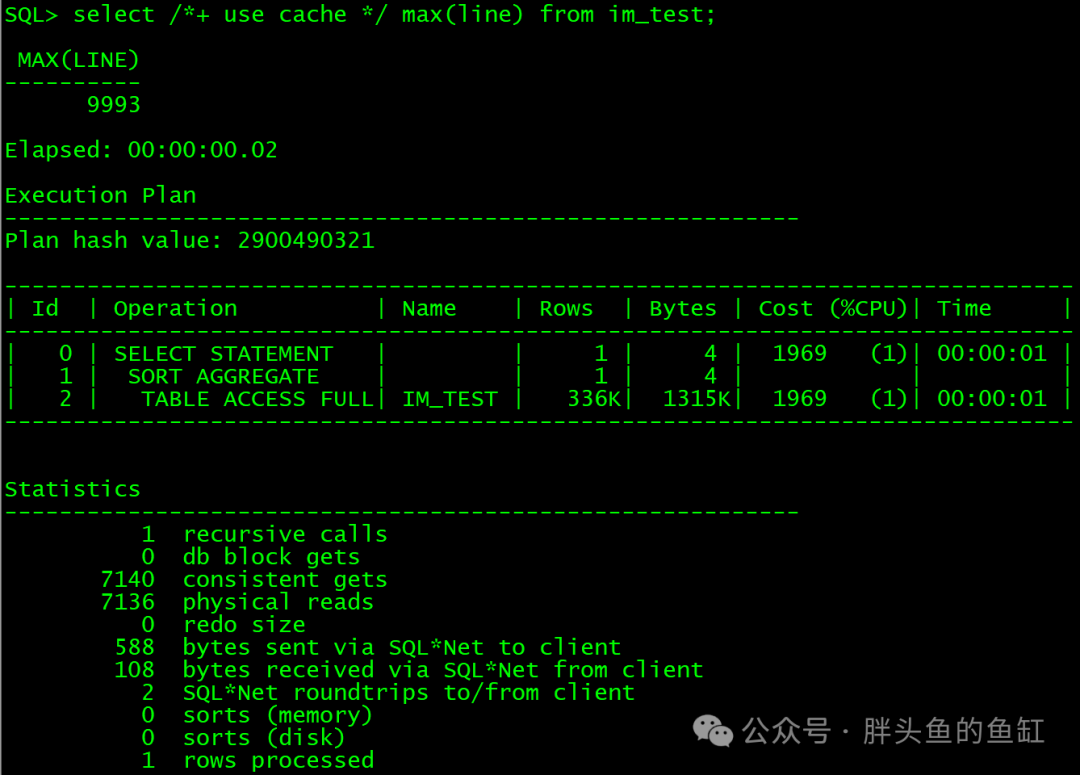Select the Statistics heading
Viewport: 1080px width, 775px height.
click(72, 489)
